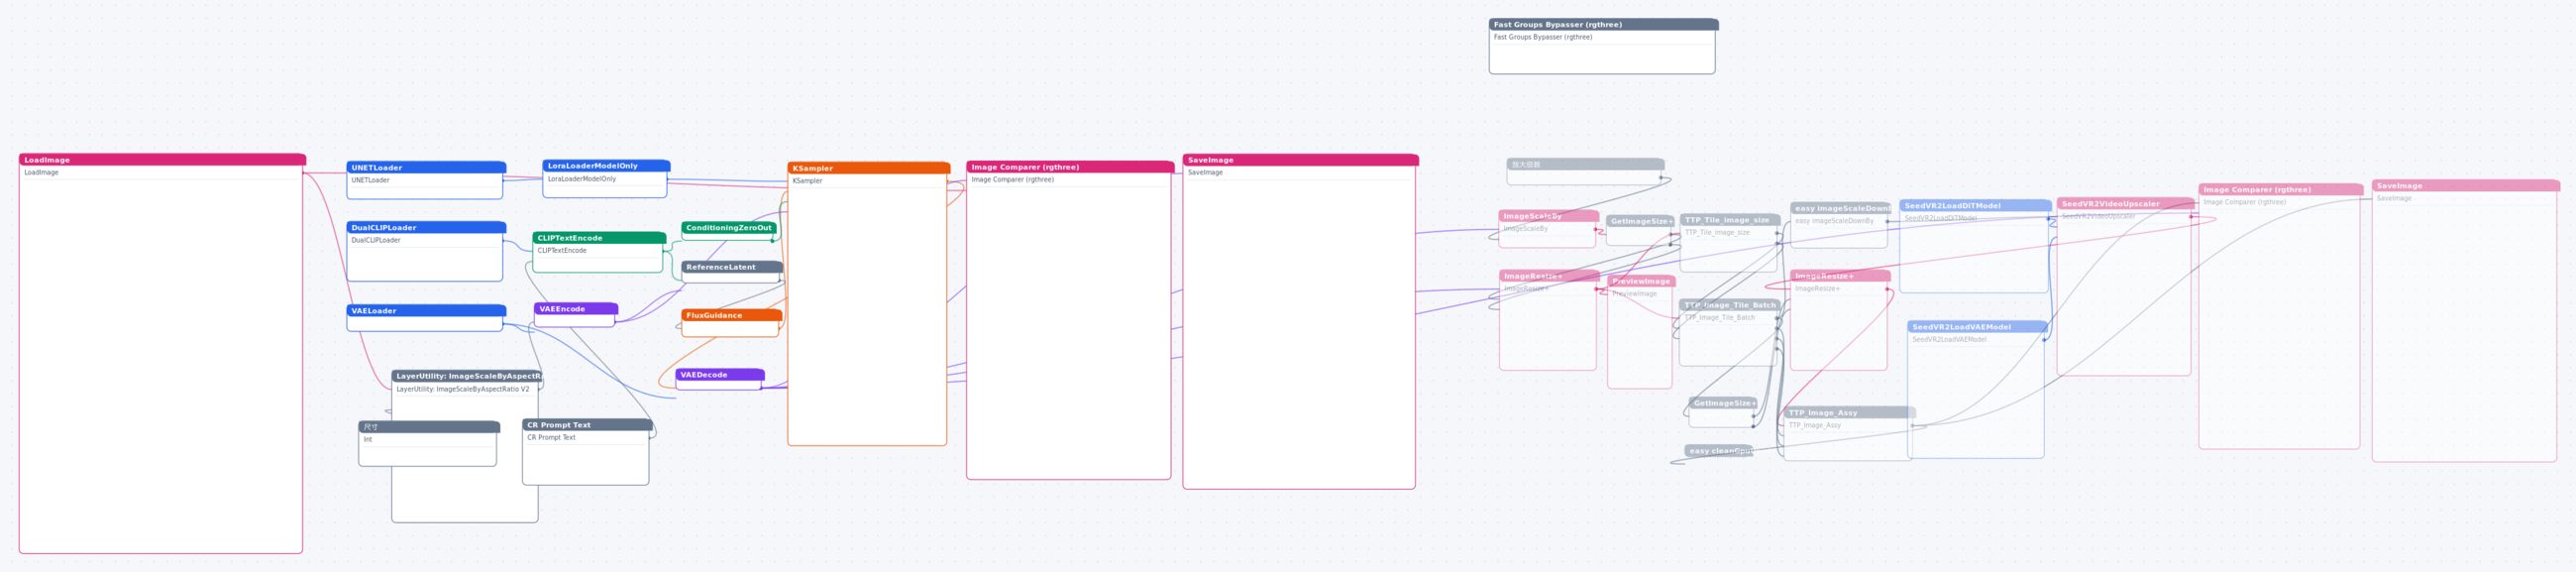Click the LayerUtility: ImageScaleByAspectRatio node title
Image resolution: width=2576 pixels, height=572 pixels.
point(467,376)
